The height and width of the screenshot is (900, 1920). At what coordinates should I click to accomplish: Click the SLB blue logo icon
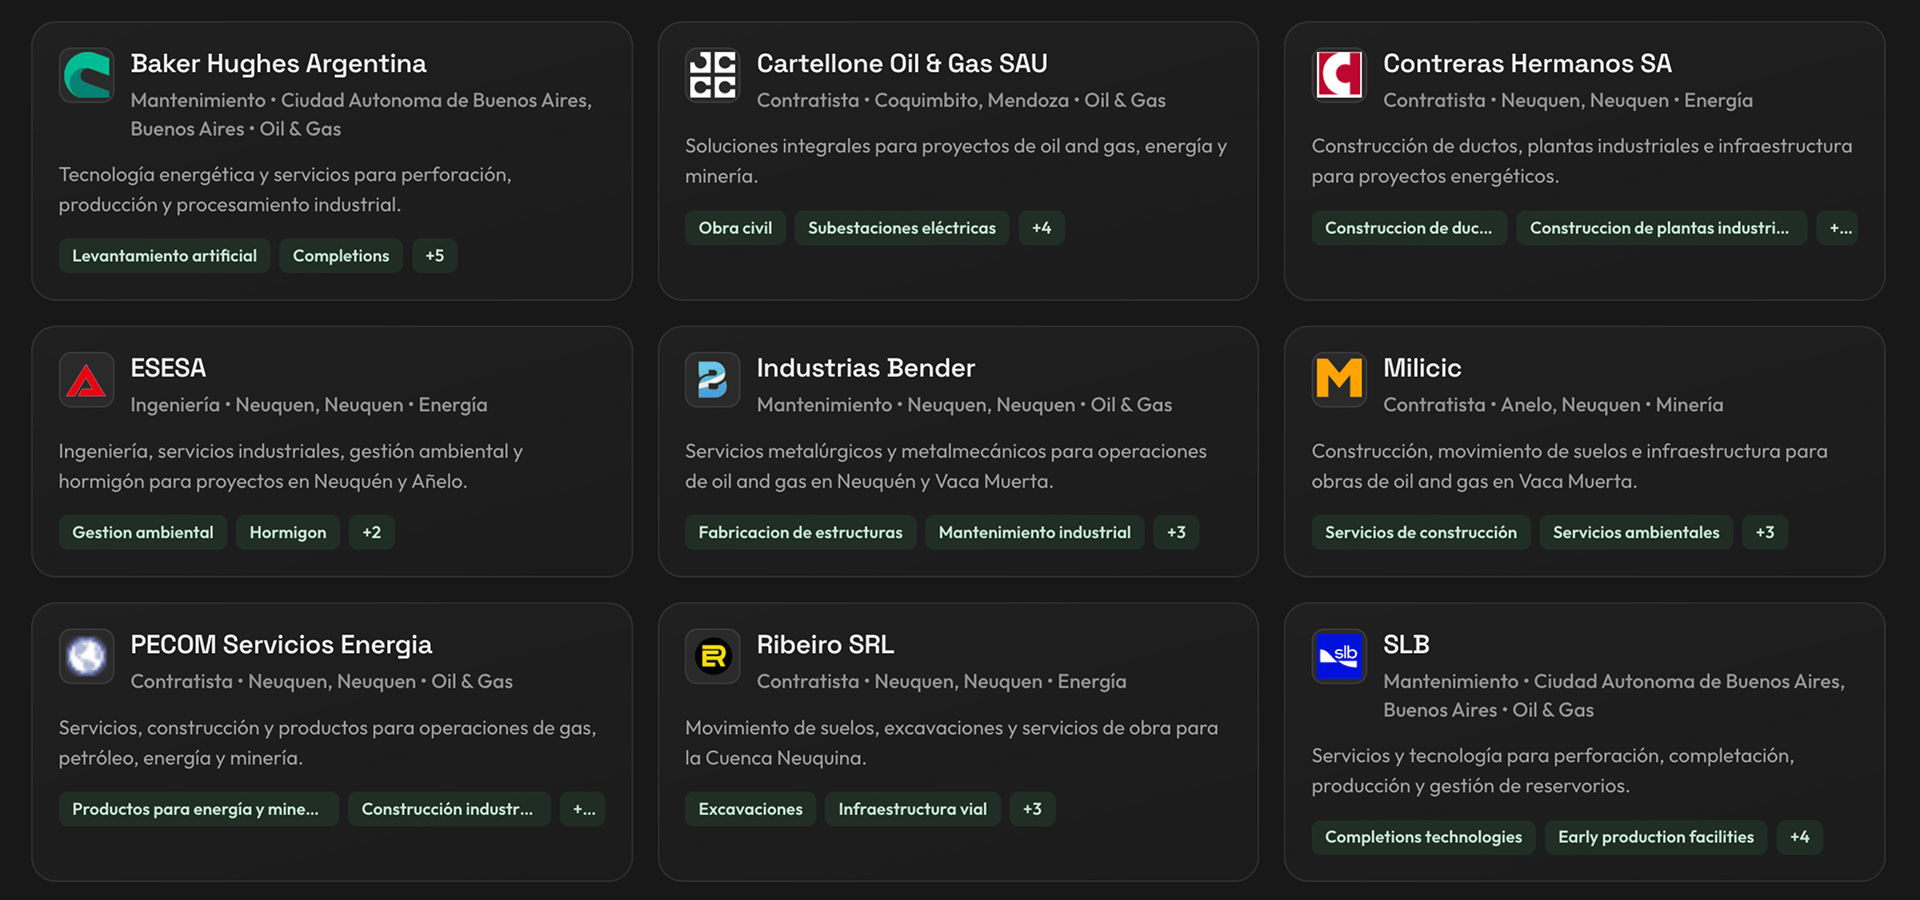coord(1339,656)
